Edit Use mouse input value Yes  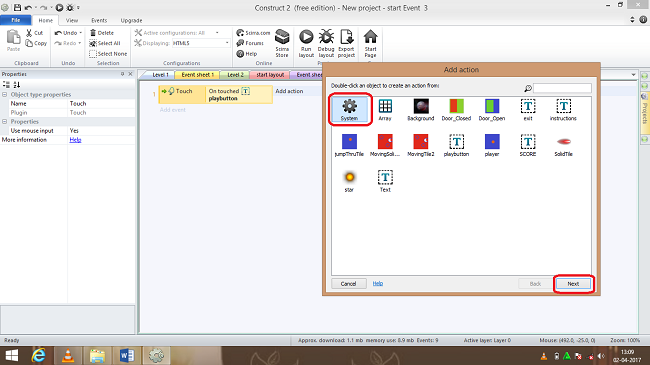pos(102,131)
